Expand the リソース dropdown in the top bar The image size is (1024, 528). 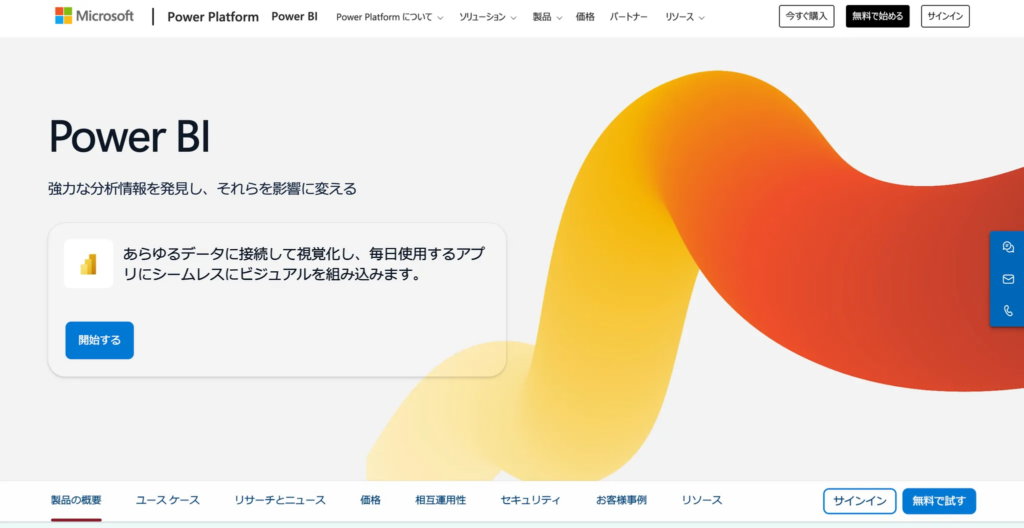click(x=684, y=17)
